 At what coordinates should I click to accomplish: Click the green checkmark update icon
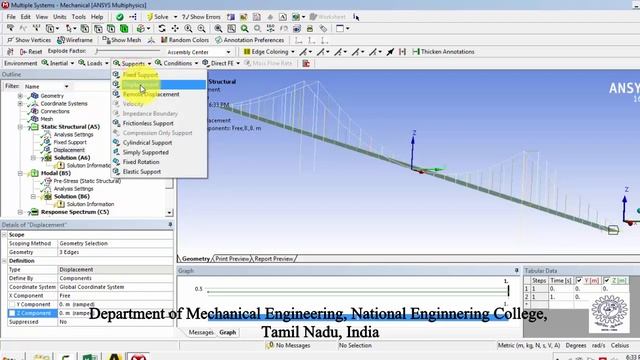(120, 17)
